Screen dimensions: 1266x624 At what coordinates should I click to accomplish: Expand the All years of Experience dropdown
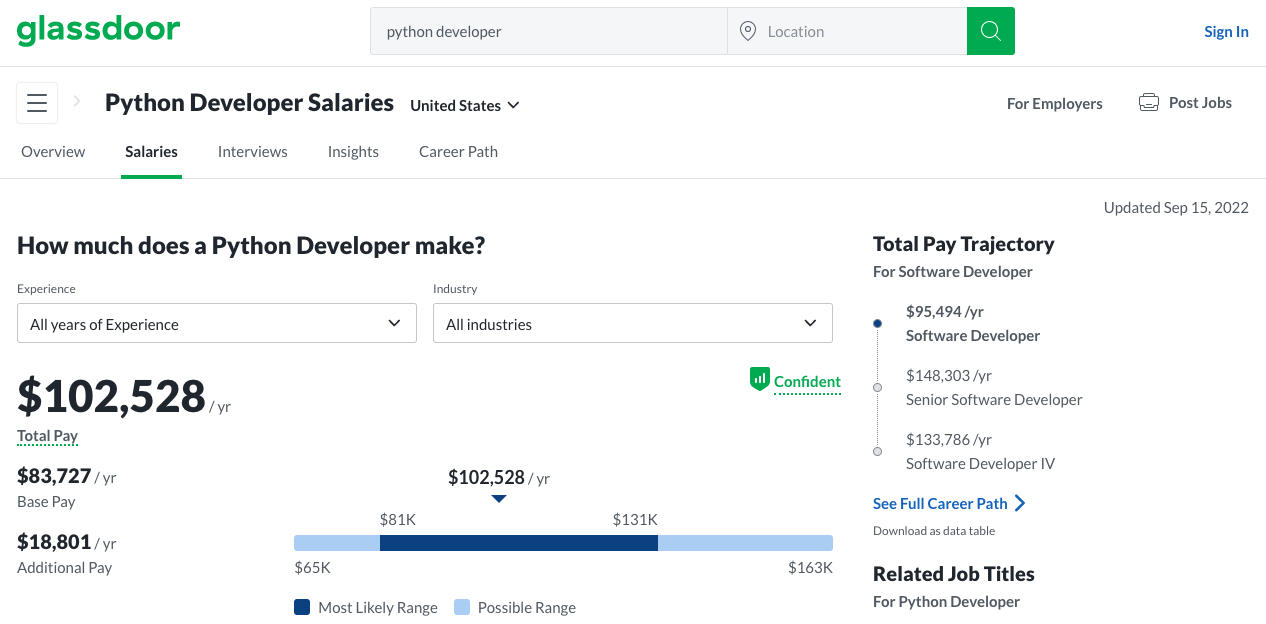217,324
